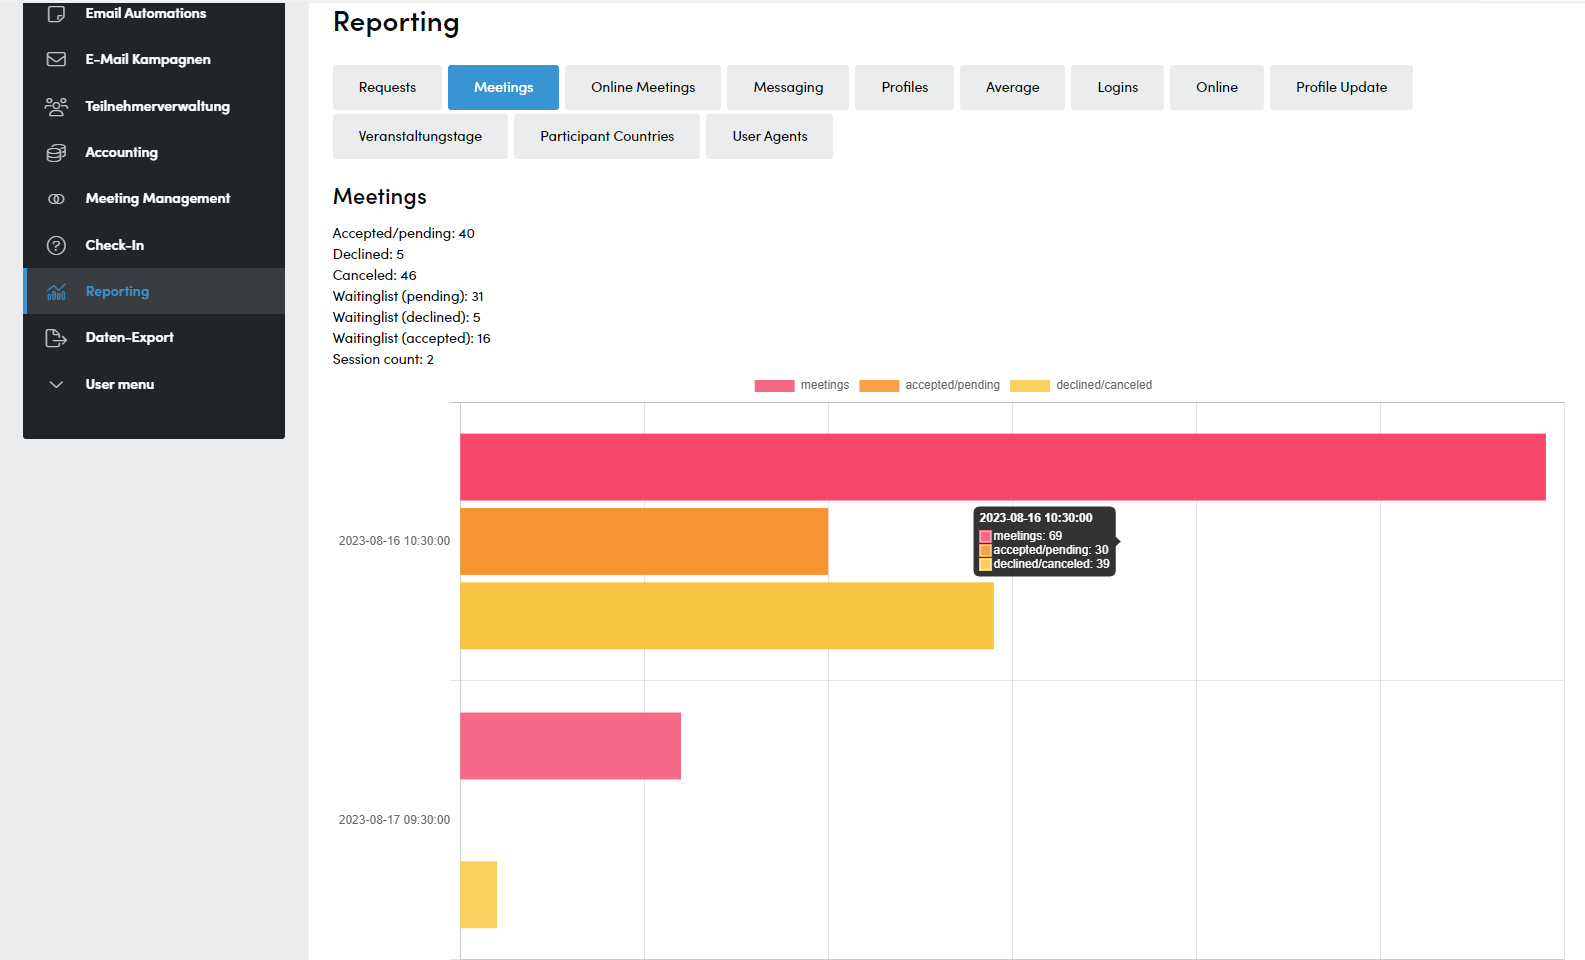Viewport: 1585px width, 960px height.
Task: Click the orange accepted/pending bar for 2023-08-16
Action: (644, 541)
